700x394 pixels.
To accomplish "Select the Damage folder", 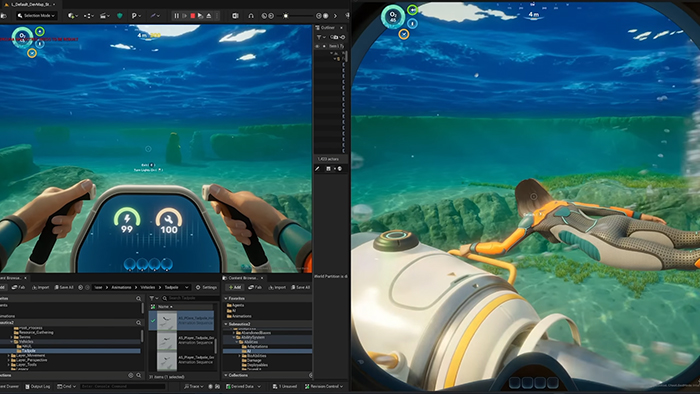I will pos(252,360).
